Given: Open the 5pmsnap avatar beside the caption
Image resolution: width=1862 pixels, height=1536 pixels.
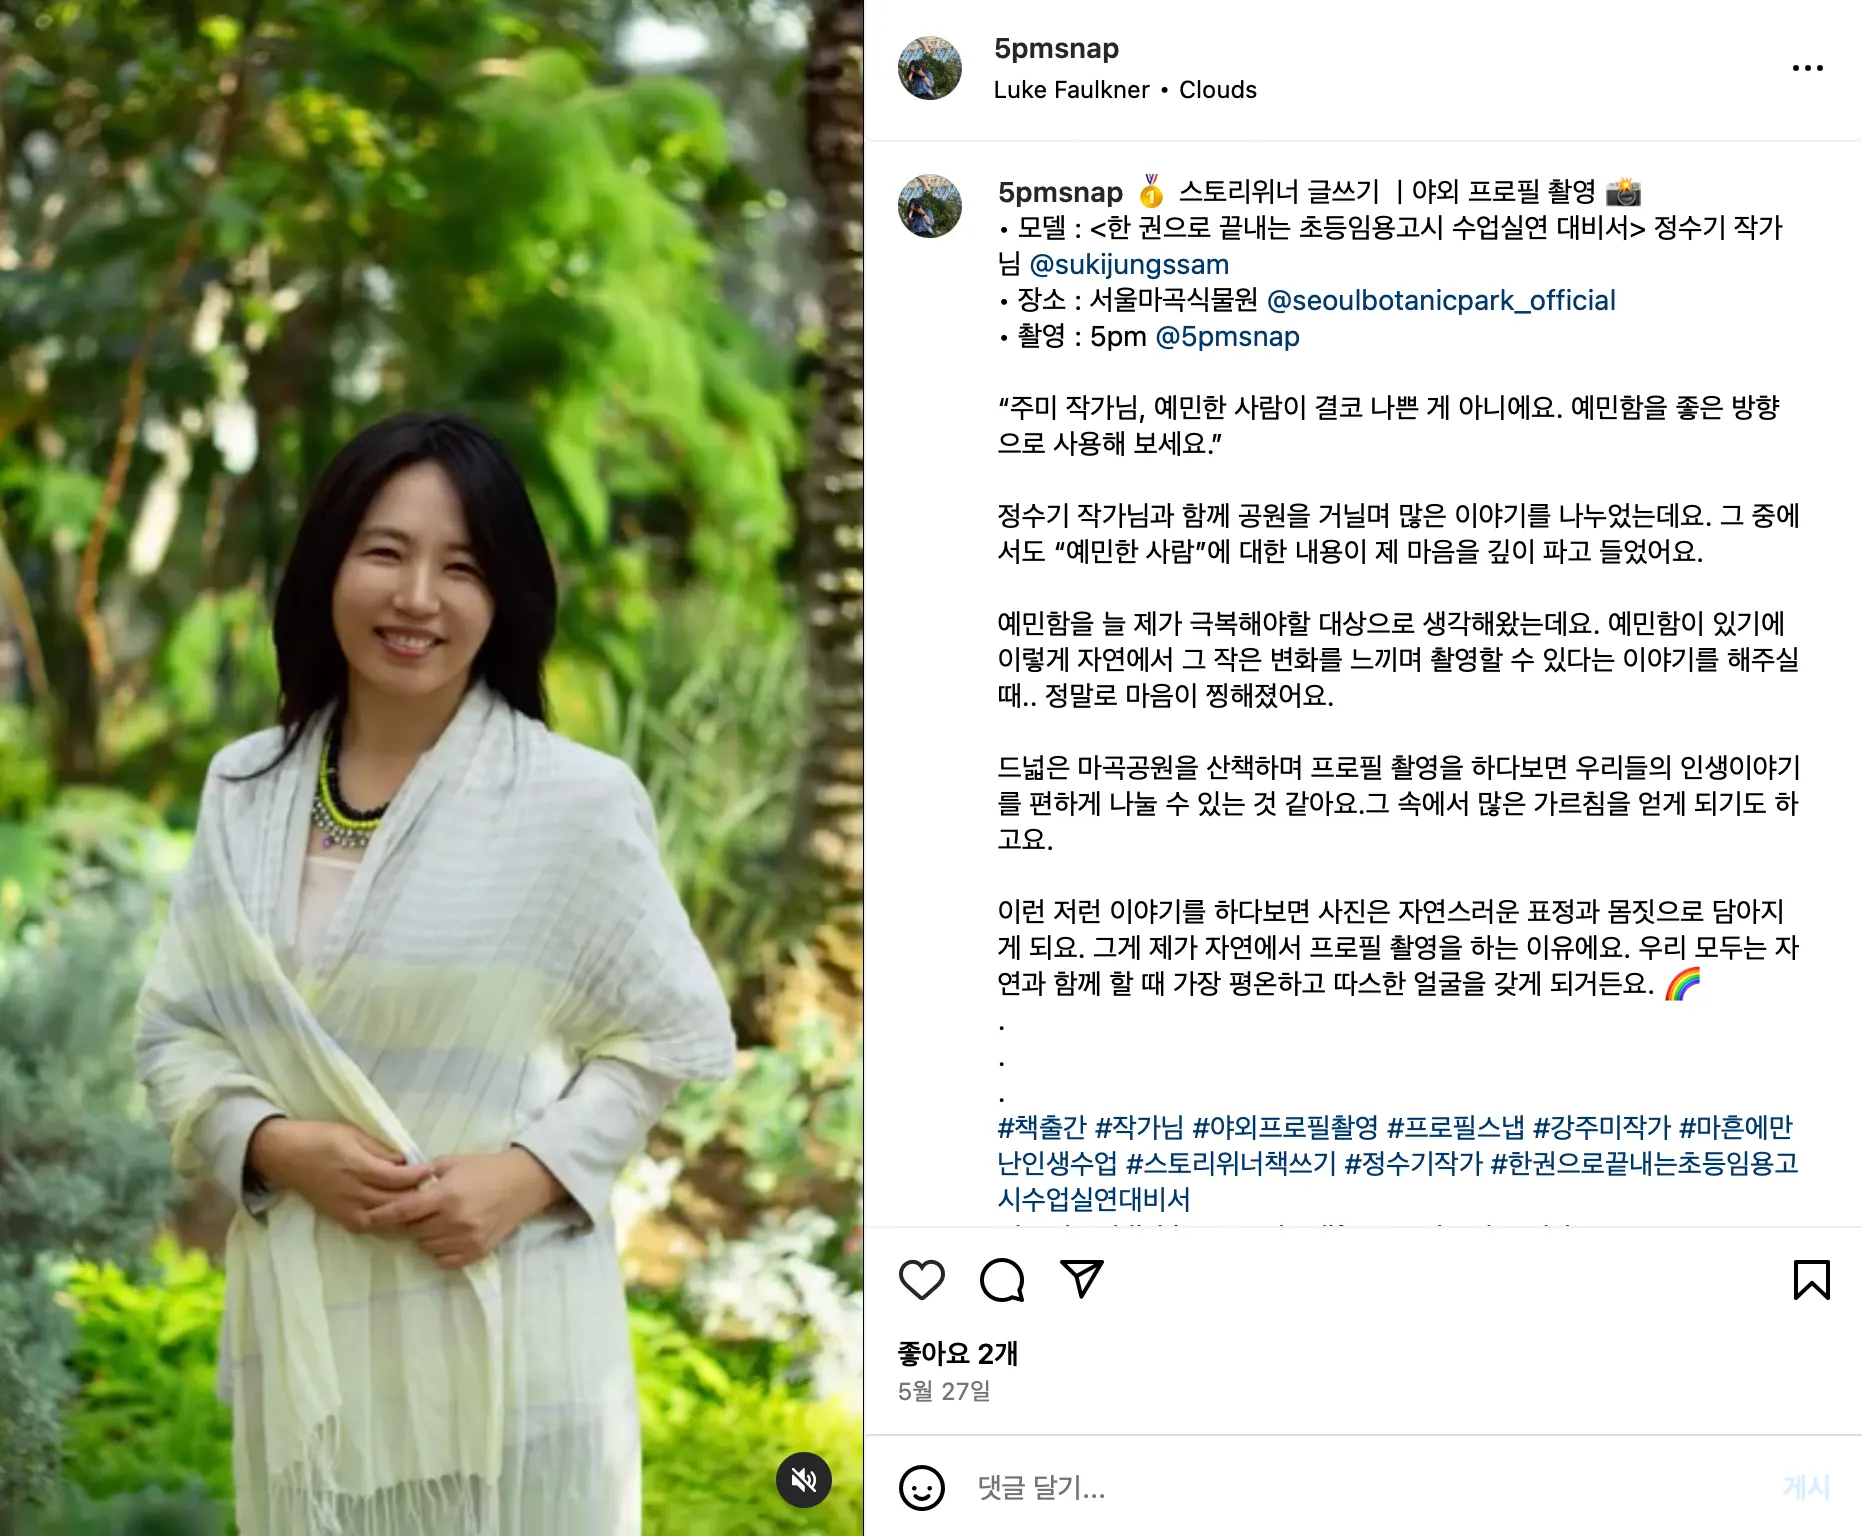Looking at the screenshot, I should click(929, 206).
